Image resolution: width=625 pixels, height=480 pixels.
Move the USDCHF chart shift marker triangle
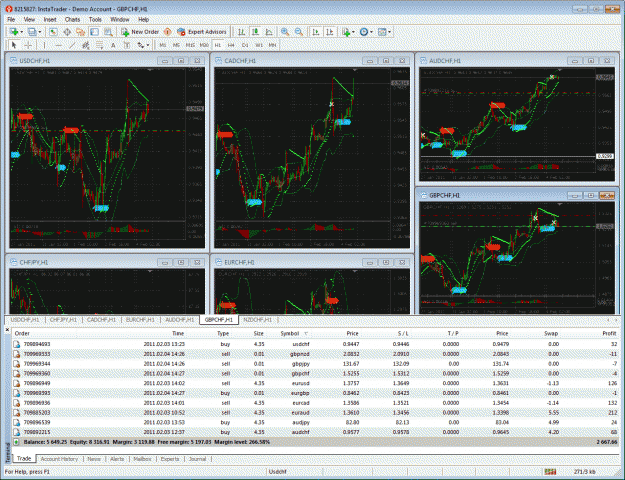(x=150, y=70)
